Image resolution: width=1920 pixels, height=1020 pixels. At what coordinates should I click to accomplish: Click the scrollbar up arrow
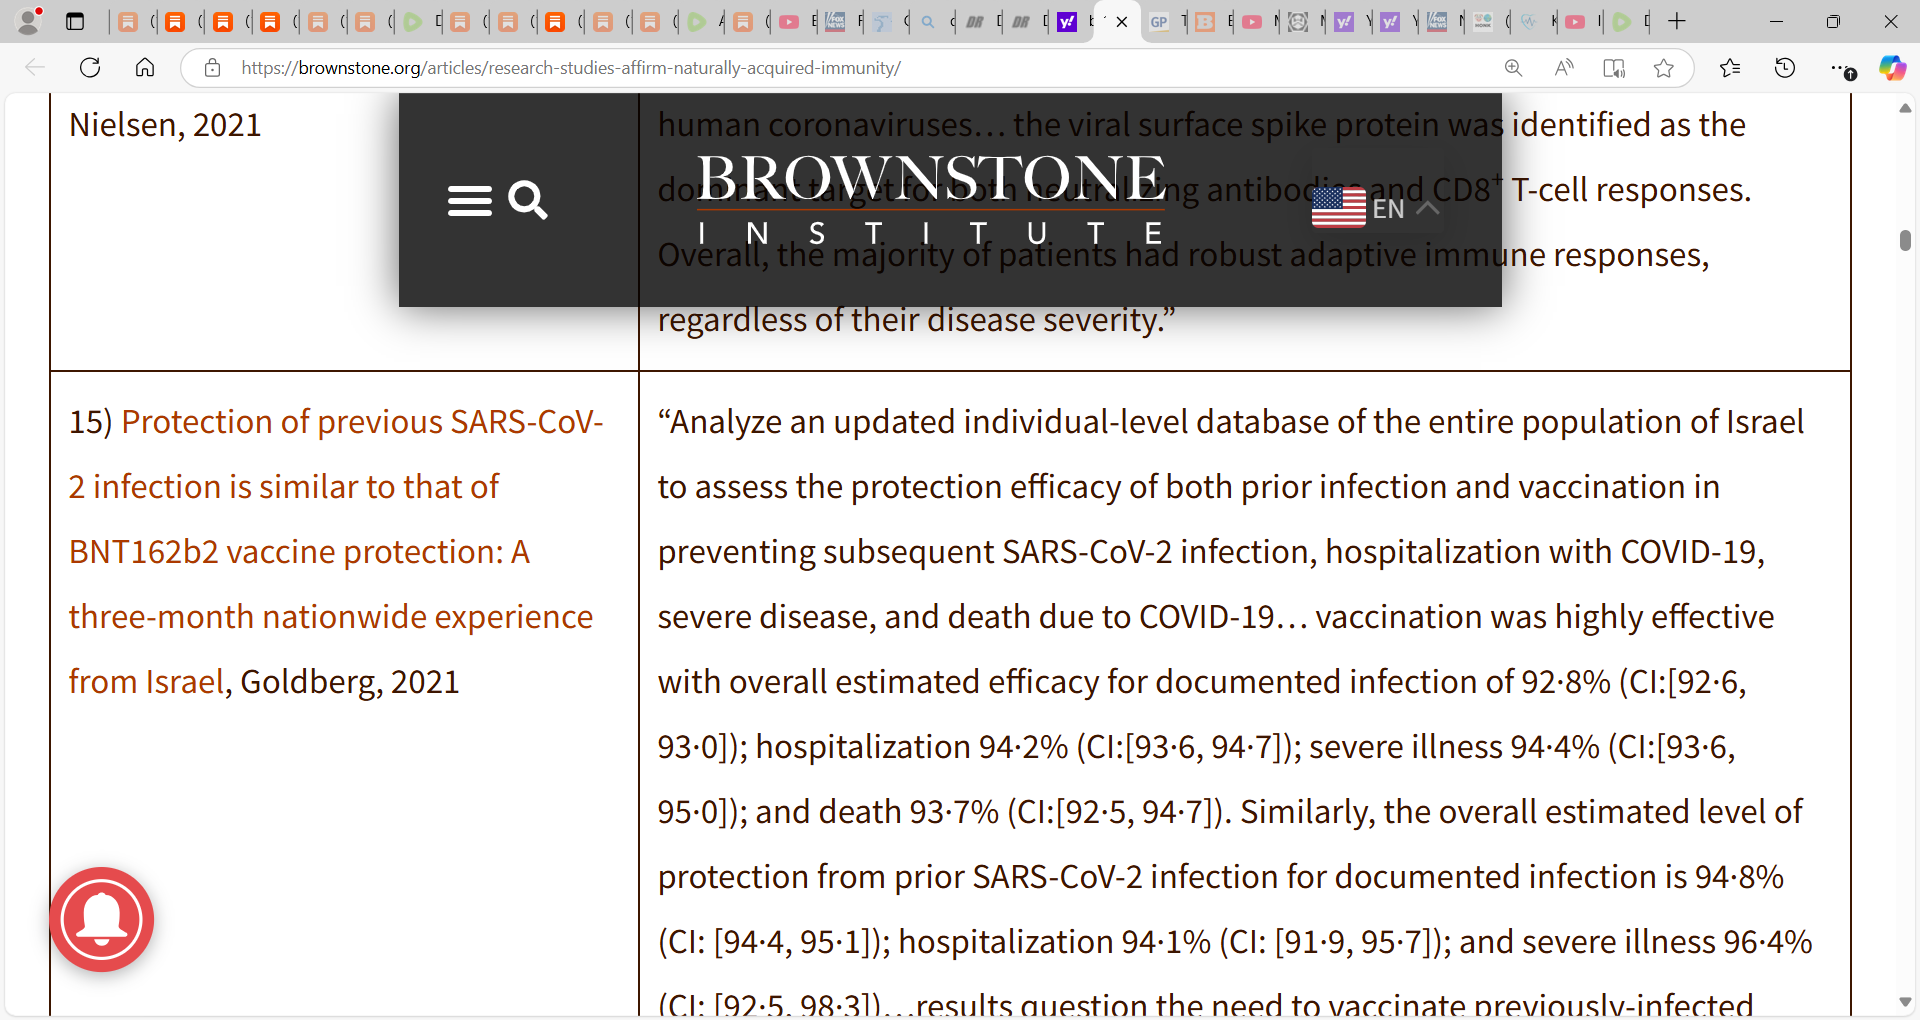pos(1905,107)
